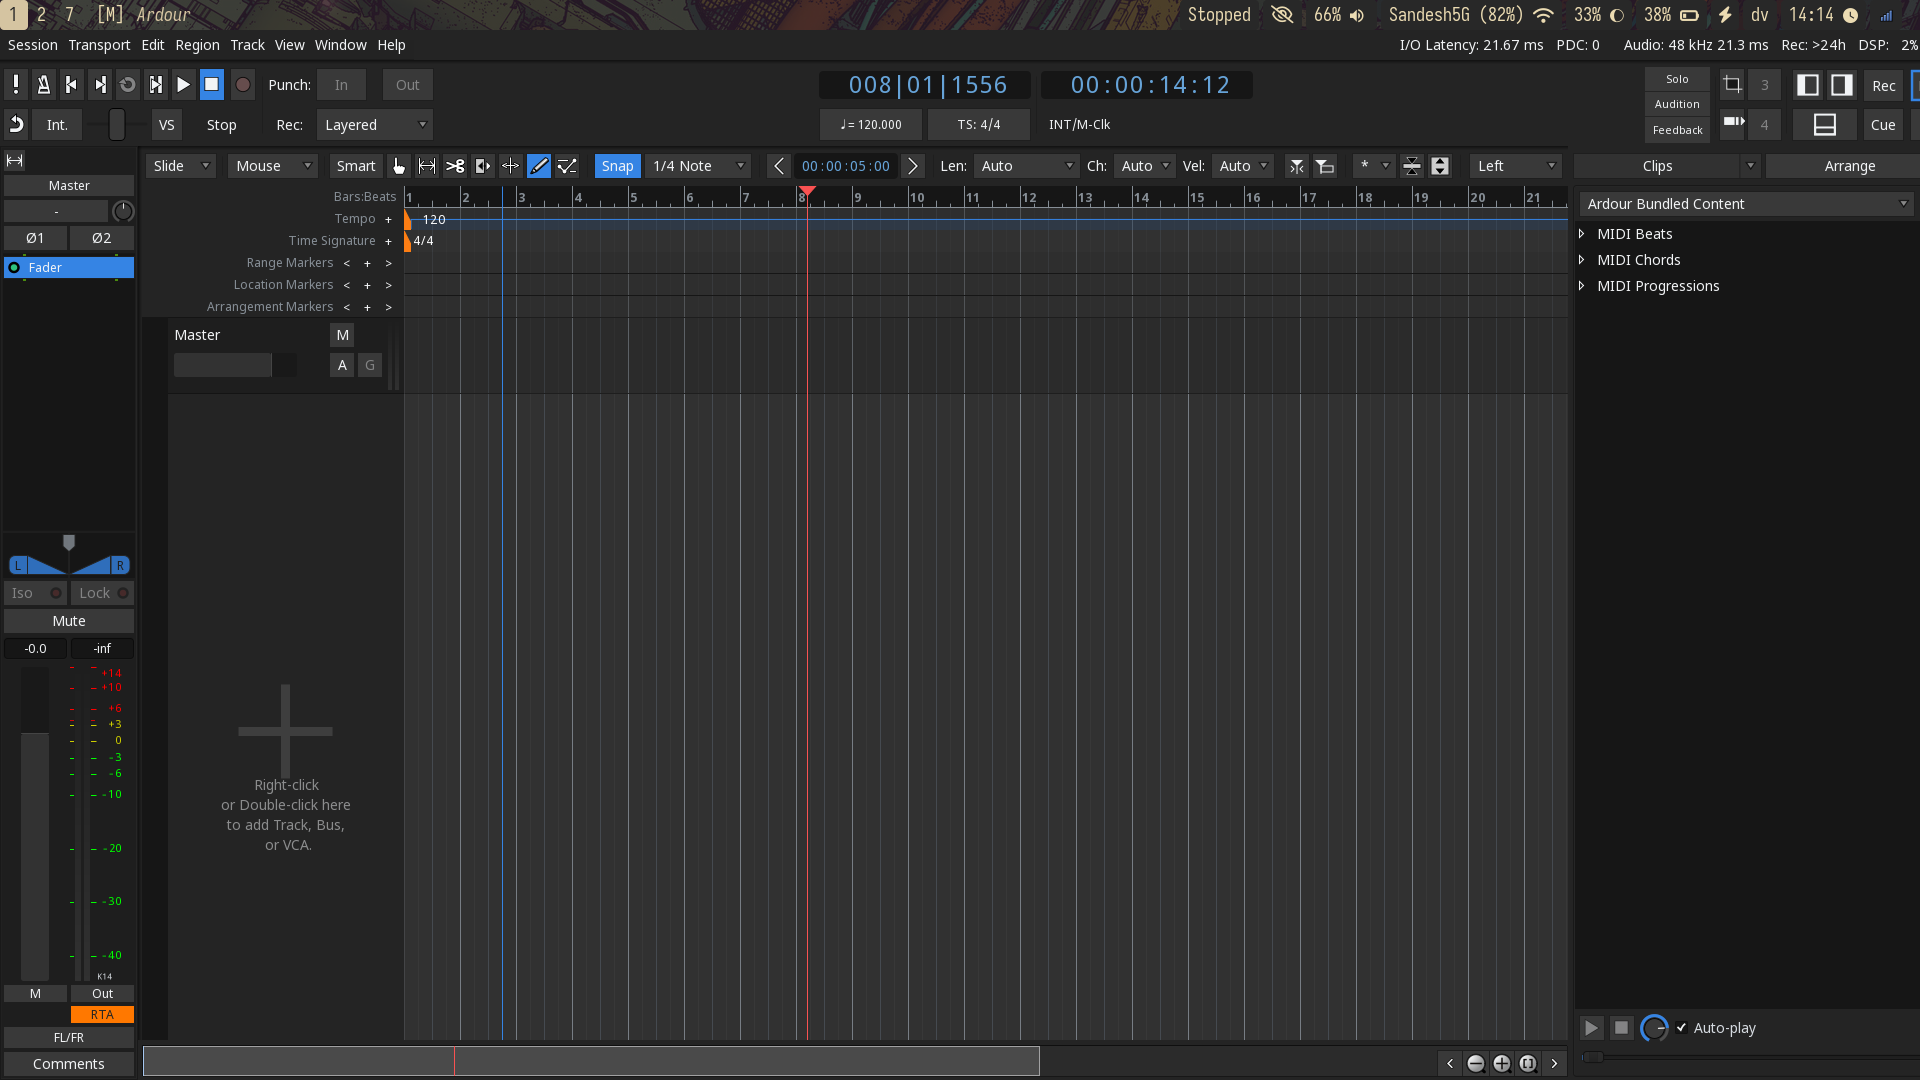Image resolution: width=1920 pixels, height=1080 pixels.
Task: Select the Range tool
Action: pyautogui.click(x=427, y=166)
